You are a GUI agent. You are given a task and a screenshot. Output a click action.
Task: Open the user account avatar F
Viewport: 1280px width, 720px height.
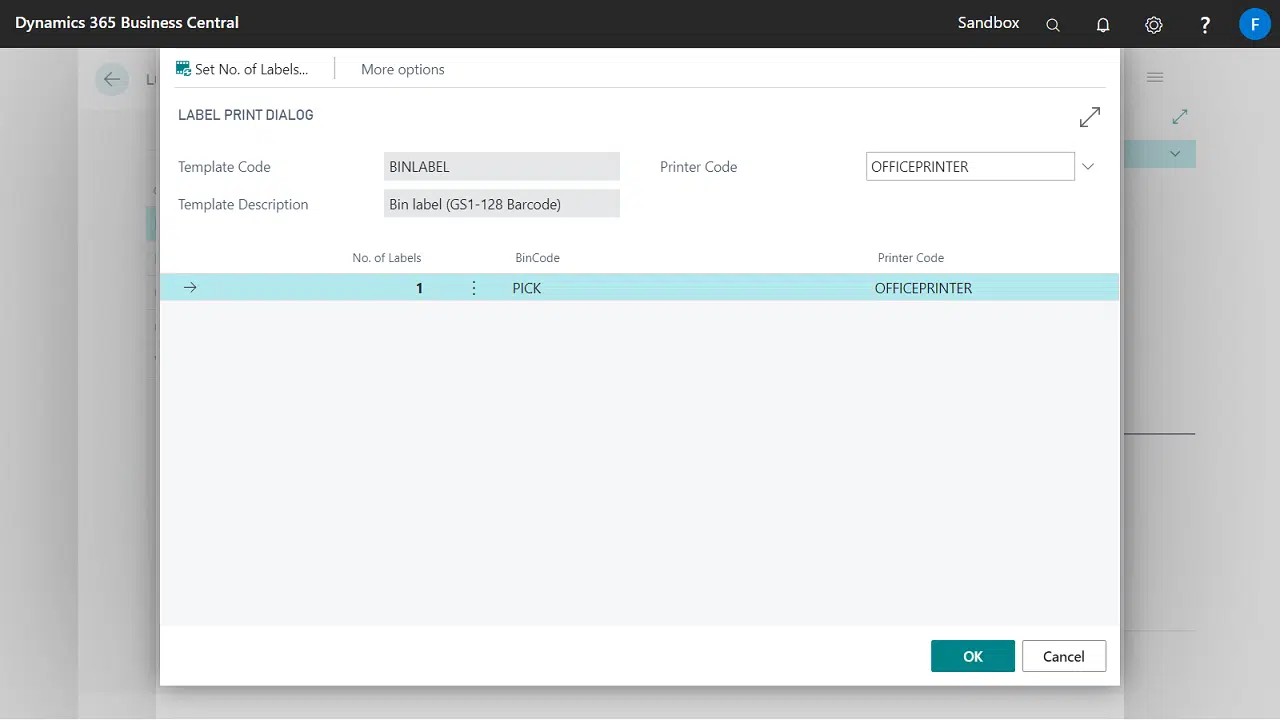coord(1254,24)
